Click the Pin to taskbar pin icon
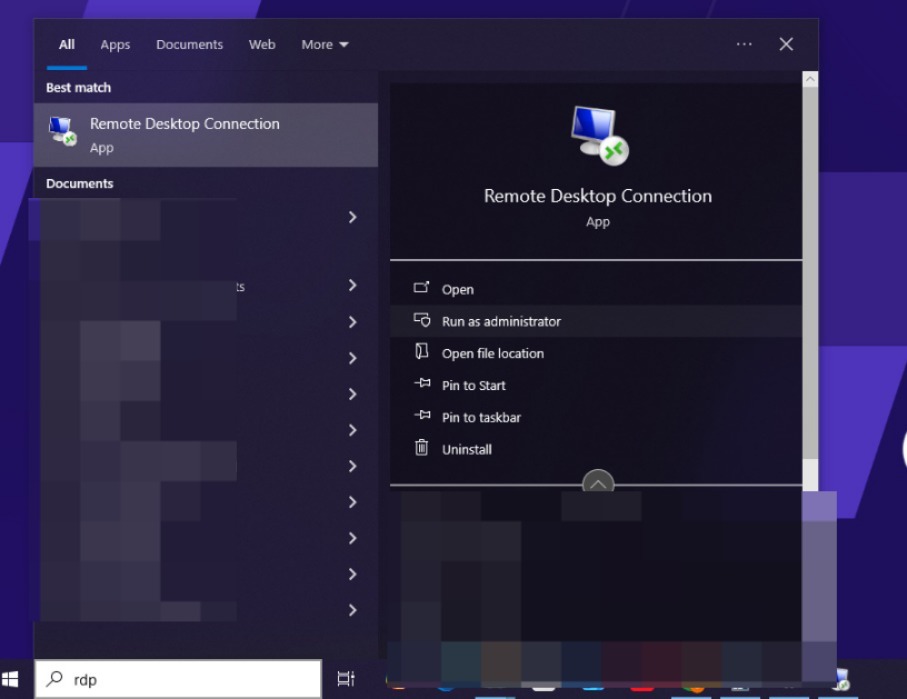Image resolution: width=907 pixels, height=699 pixels. (421, 416)
